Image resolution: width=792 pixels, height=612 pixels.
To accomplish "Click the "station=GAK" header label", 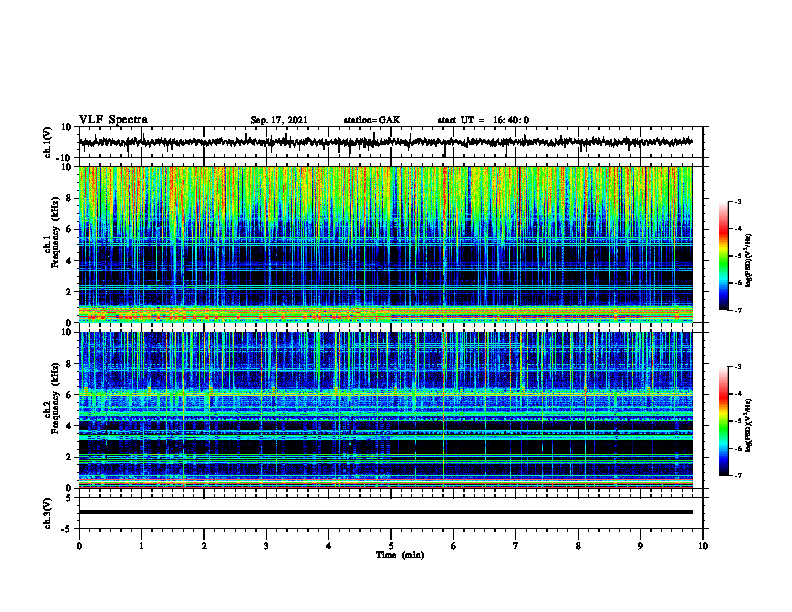I will [372, 120].
